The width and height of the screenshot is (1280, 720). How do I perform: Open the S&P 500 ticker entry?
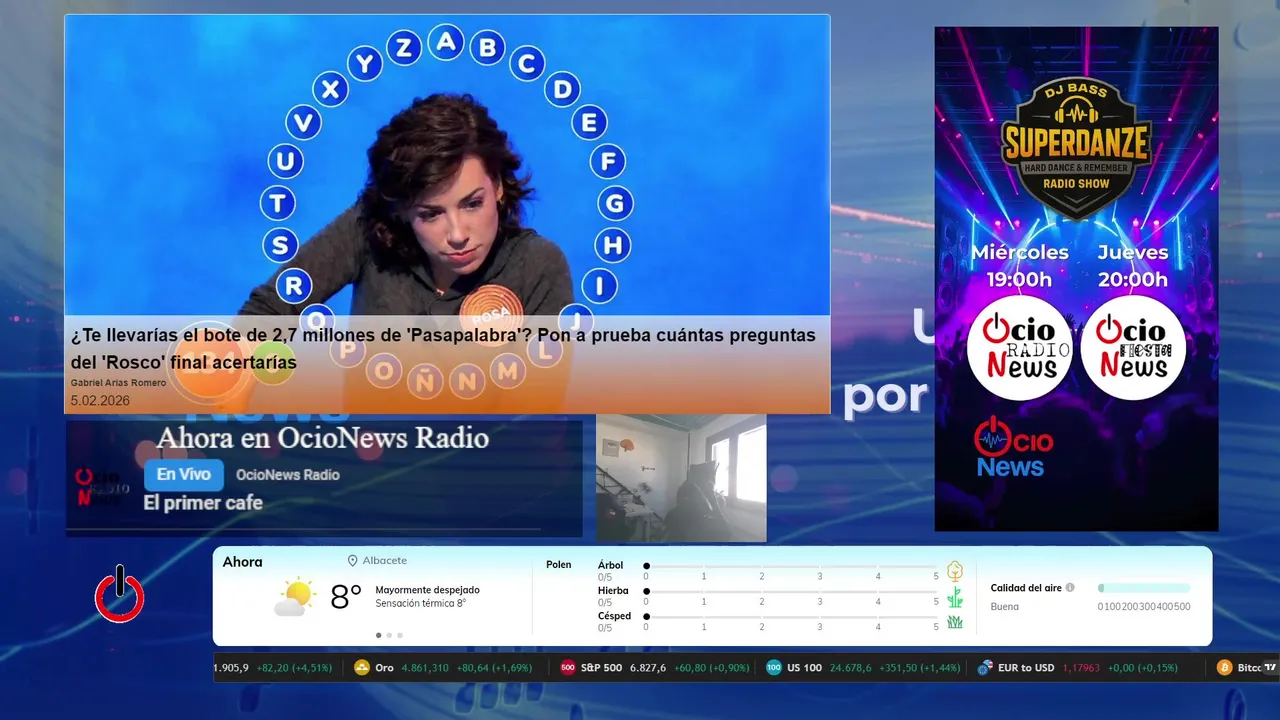coord(653,667)
